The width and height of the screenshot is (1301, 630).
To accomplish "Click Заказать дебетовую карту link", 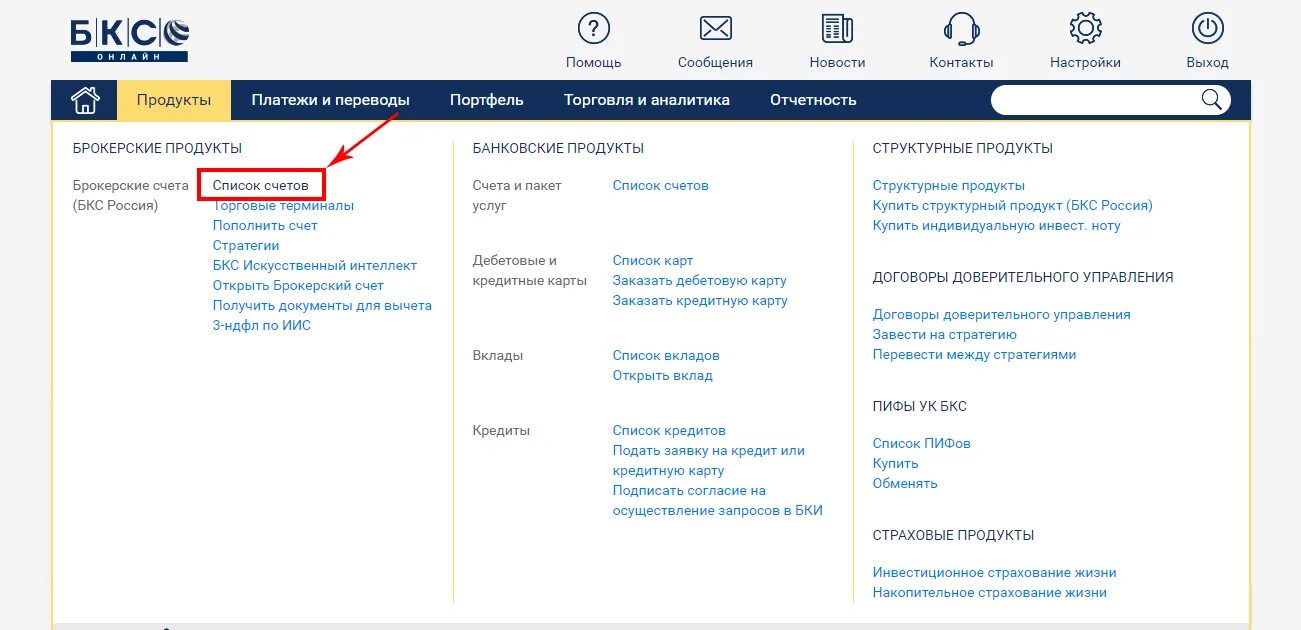I will pos(700,280).
